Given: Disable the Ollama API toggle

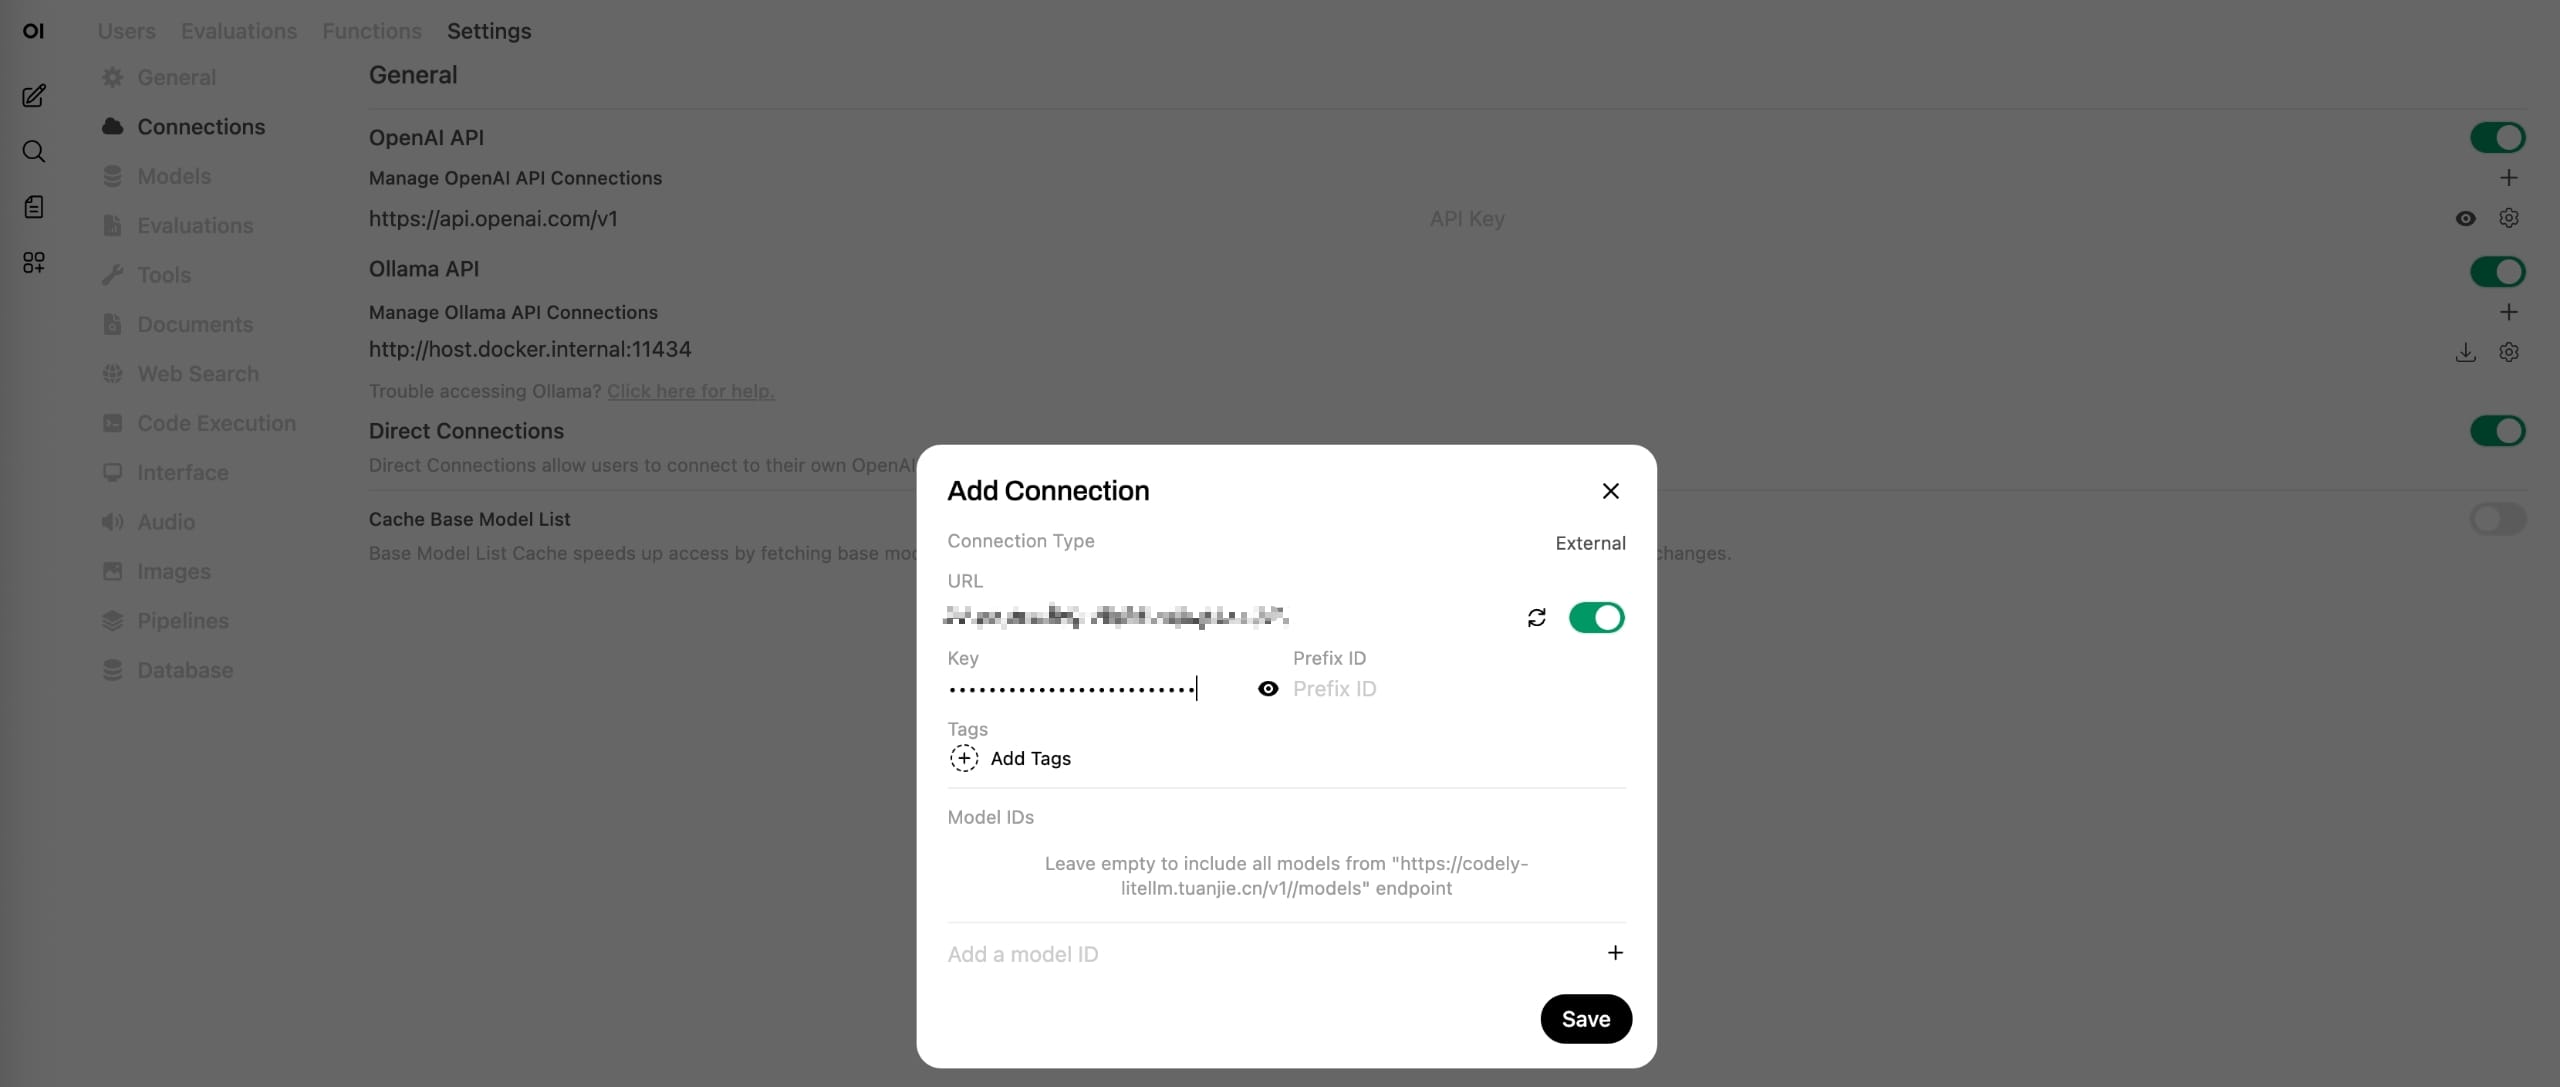Looking at the screenshot, I should [2497, 272].
